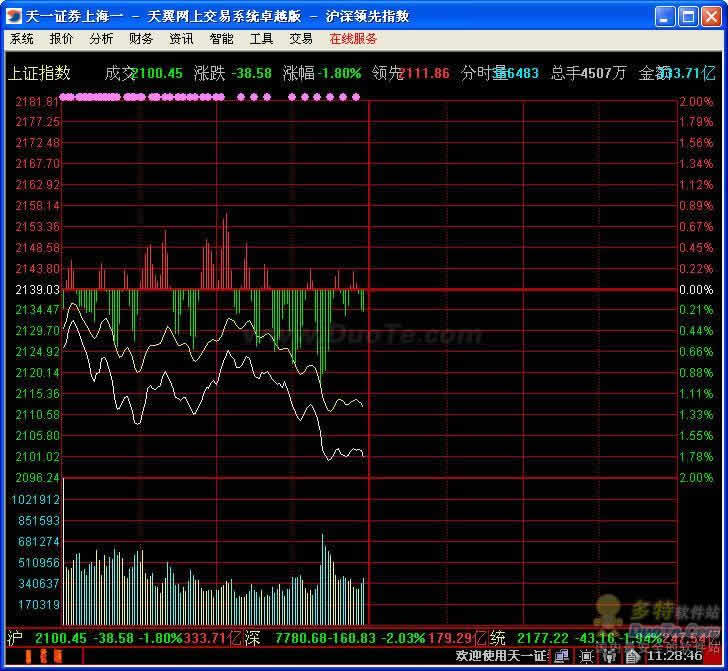728x671 pixels.
Task: Click the trash-like icon in status bar
Action: click(609, 656)
